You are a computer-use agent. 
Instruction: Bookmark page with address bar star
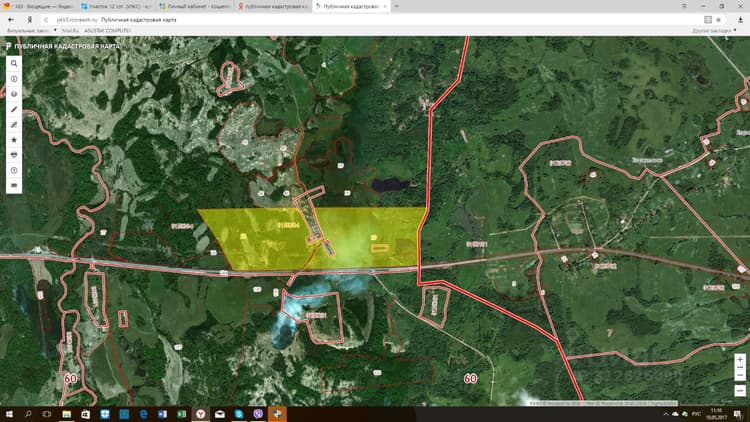click(718, 20)
